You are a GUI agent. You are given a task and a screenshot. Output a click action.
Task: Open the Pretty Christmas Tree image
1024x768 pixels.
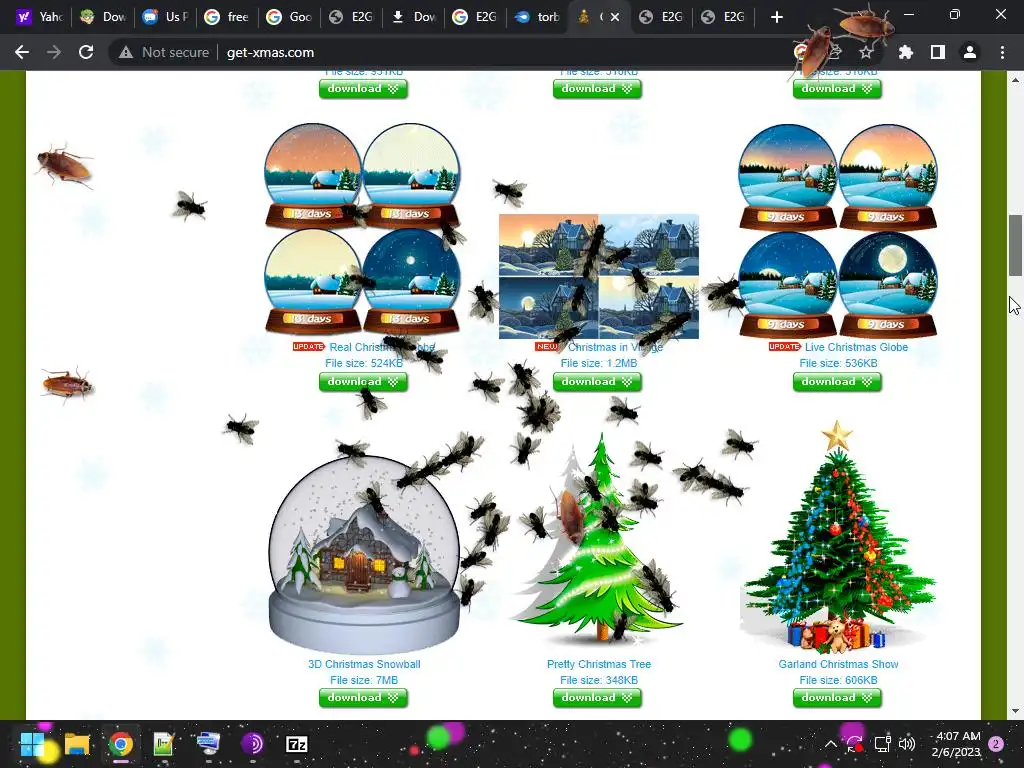pos(598,539)
